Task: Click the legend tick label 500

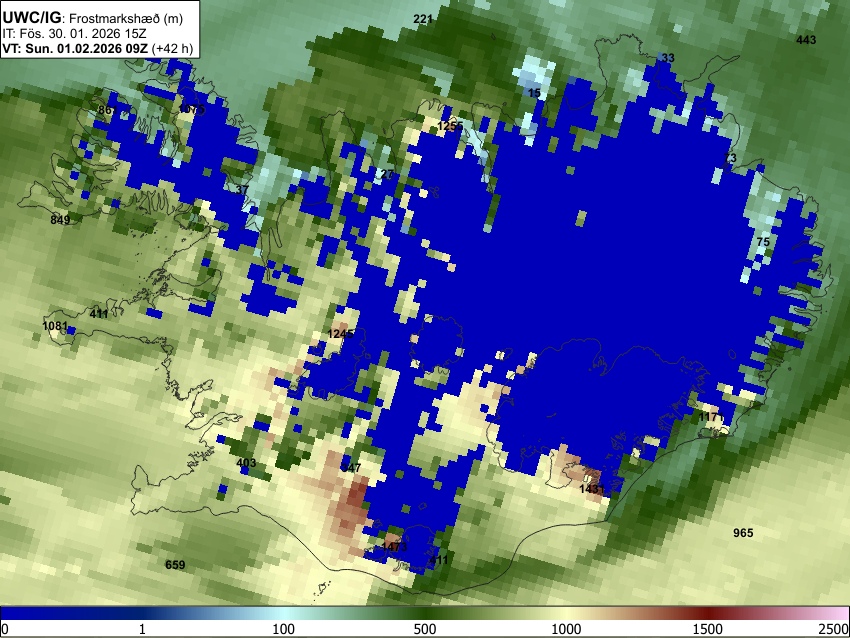Action: coord(424,629)
